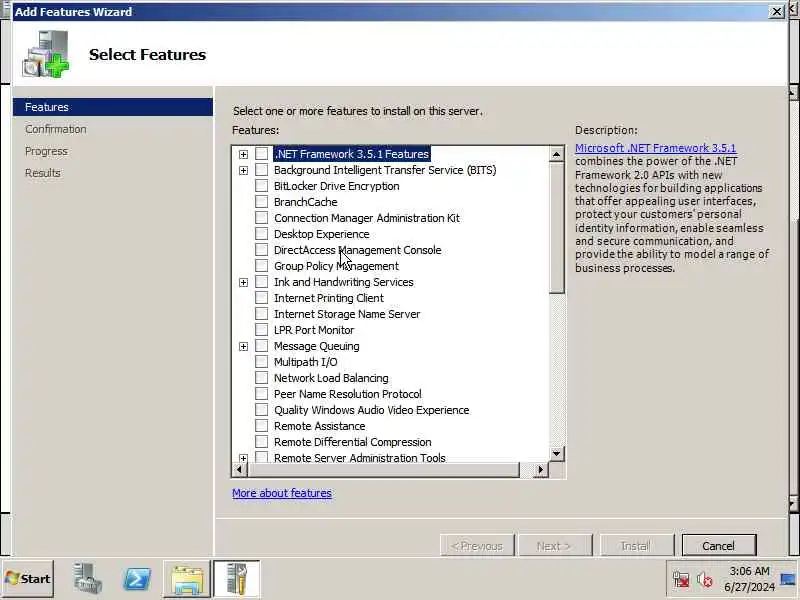Image resolution: width=800 pixels, height=600 pixels.
Task: Check the .NET Framework 3.5.1 Features box
Action: click(x=261, y=154)
